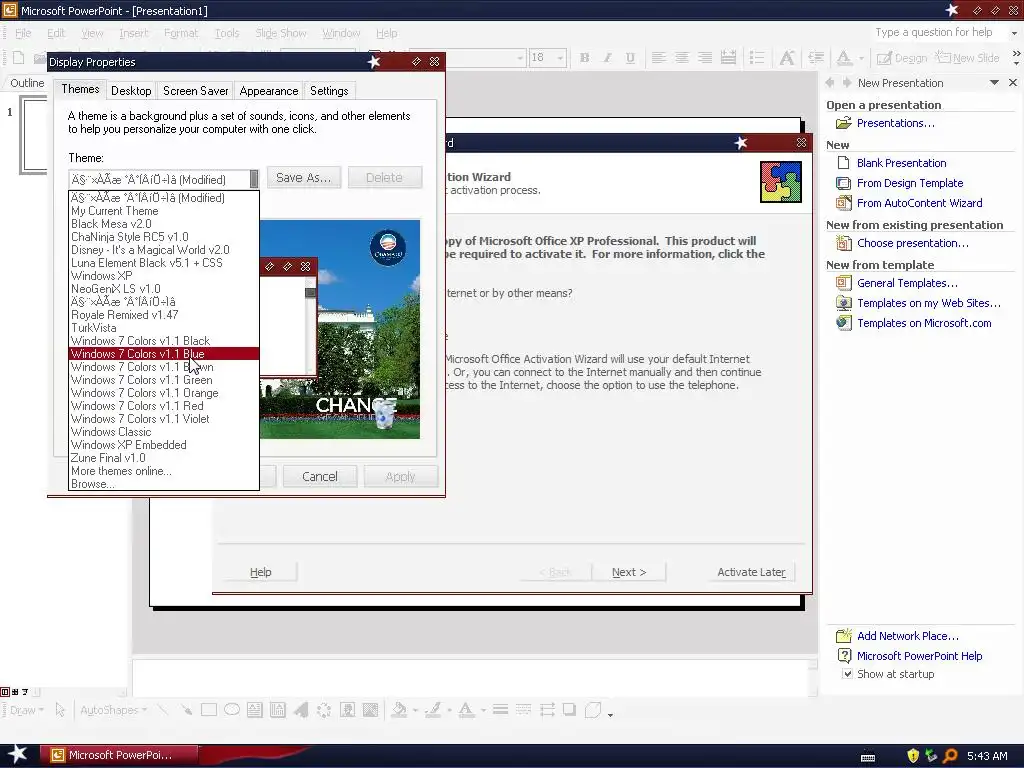This screenshot has height=768, width=1024.
Task: Open Line Color dropdown arrow
Action: point(449,710)
